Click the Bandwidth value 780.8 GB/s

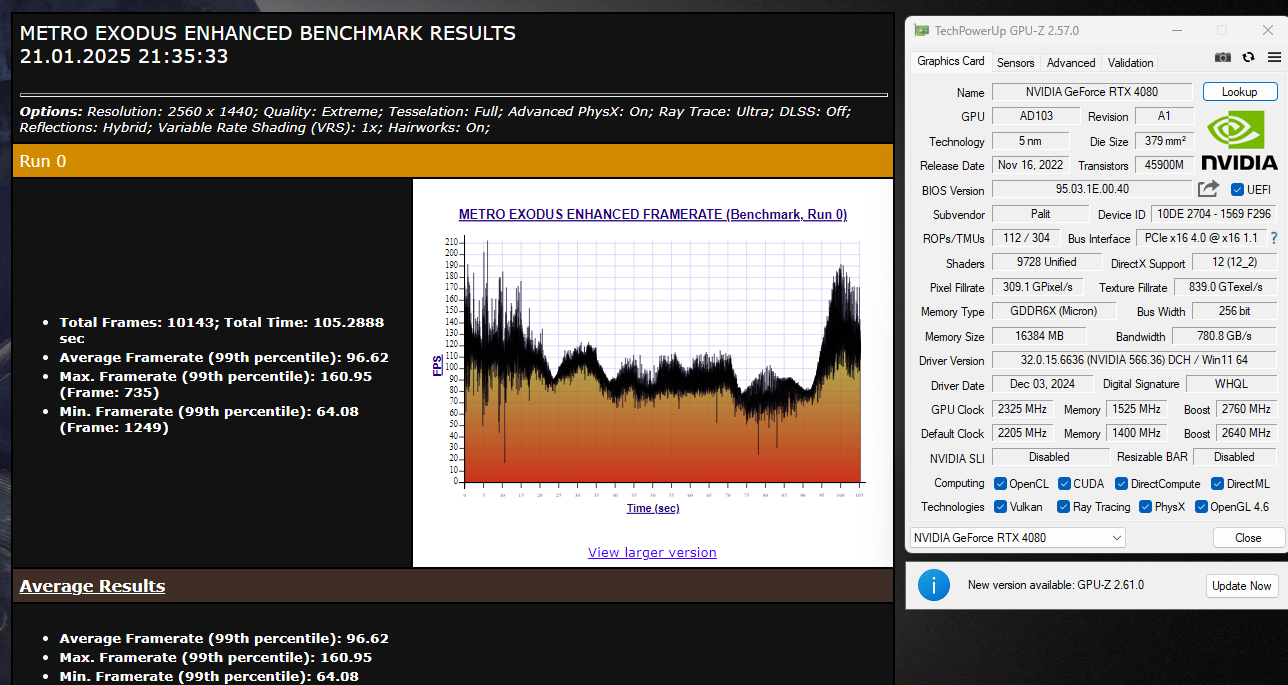[x=1223, y=336]
